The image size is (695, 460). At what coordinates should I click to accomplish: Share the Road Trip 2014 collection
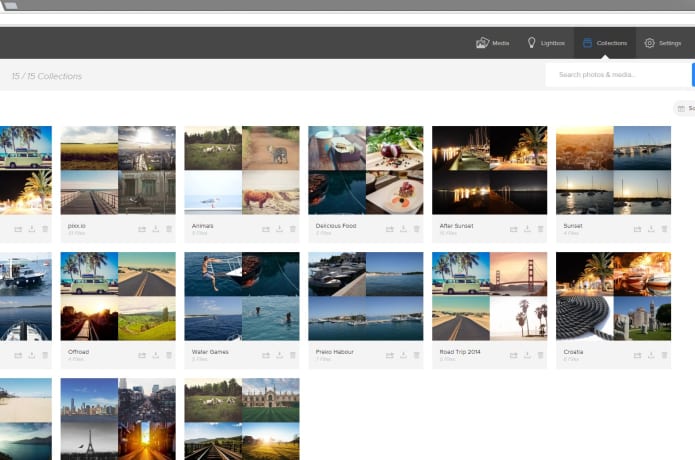click(514, 355)
